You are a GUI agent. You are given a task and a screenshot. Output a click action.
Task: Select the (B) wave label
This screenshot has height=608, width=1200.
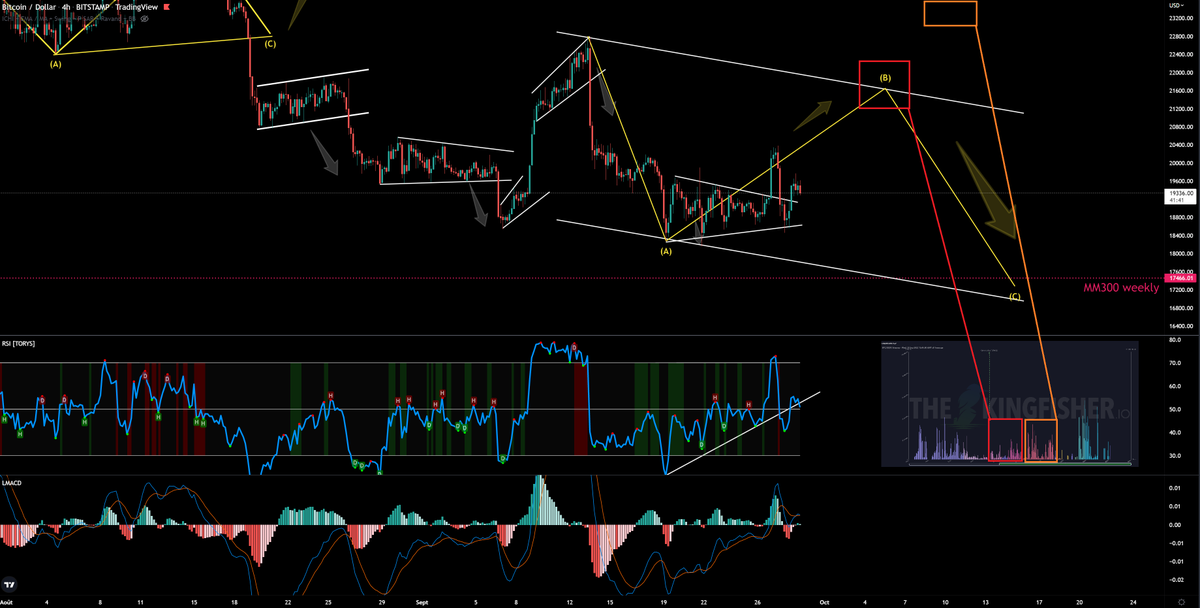click(x=885, y=78)
